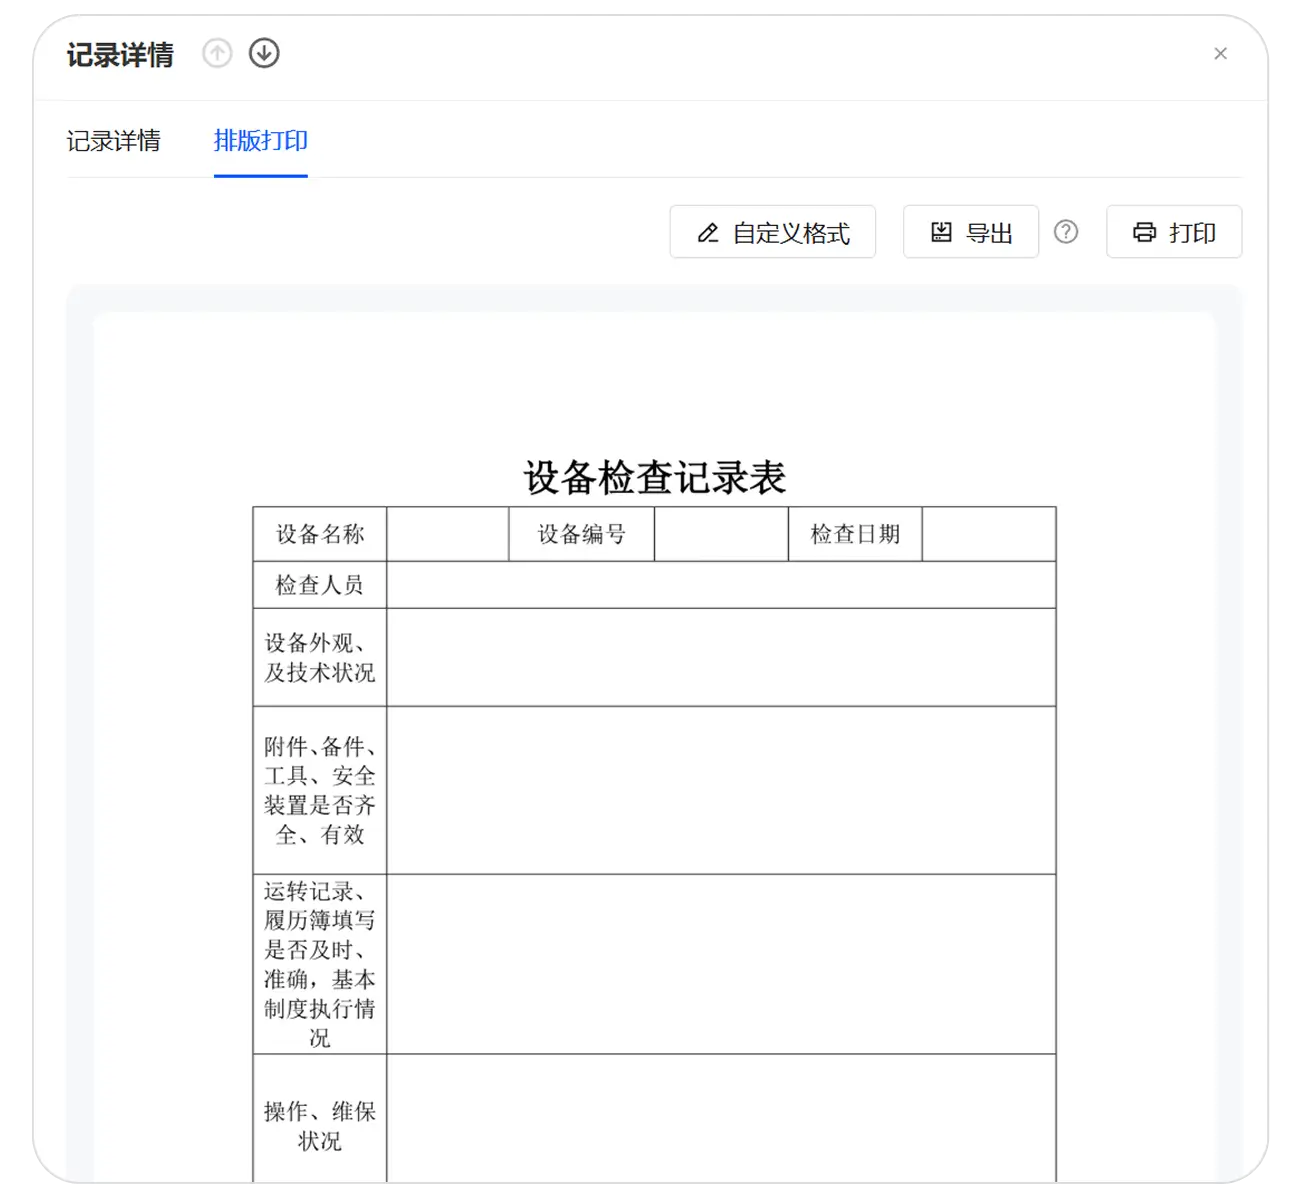1300x1200 pixels.
Task: Click the empty value cell beside 检查人员
Action: pyautogui.click(x=721, y=585)
